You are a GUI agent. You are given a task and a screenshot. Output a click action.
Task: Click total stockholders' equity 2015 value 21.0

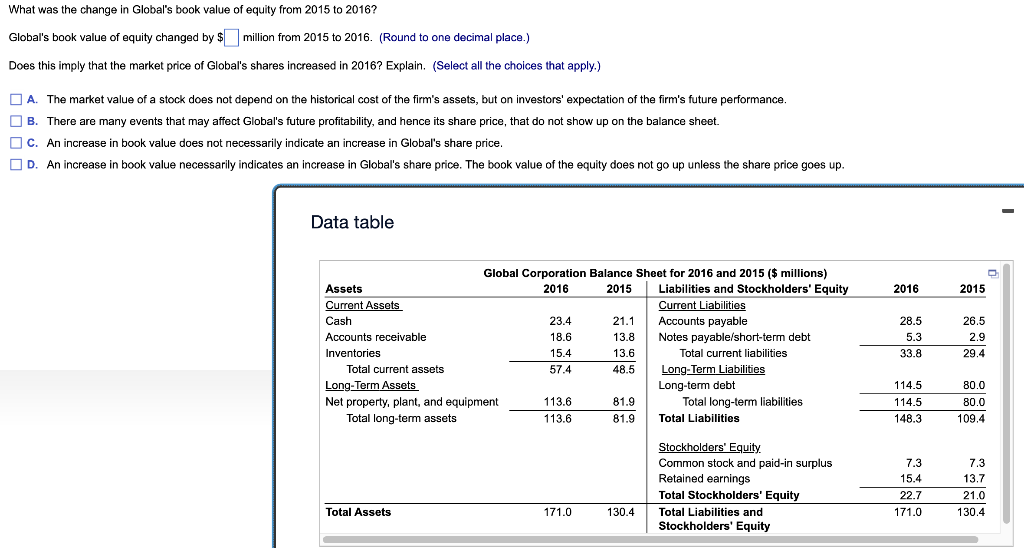[974, 495]
